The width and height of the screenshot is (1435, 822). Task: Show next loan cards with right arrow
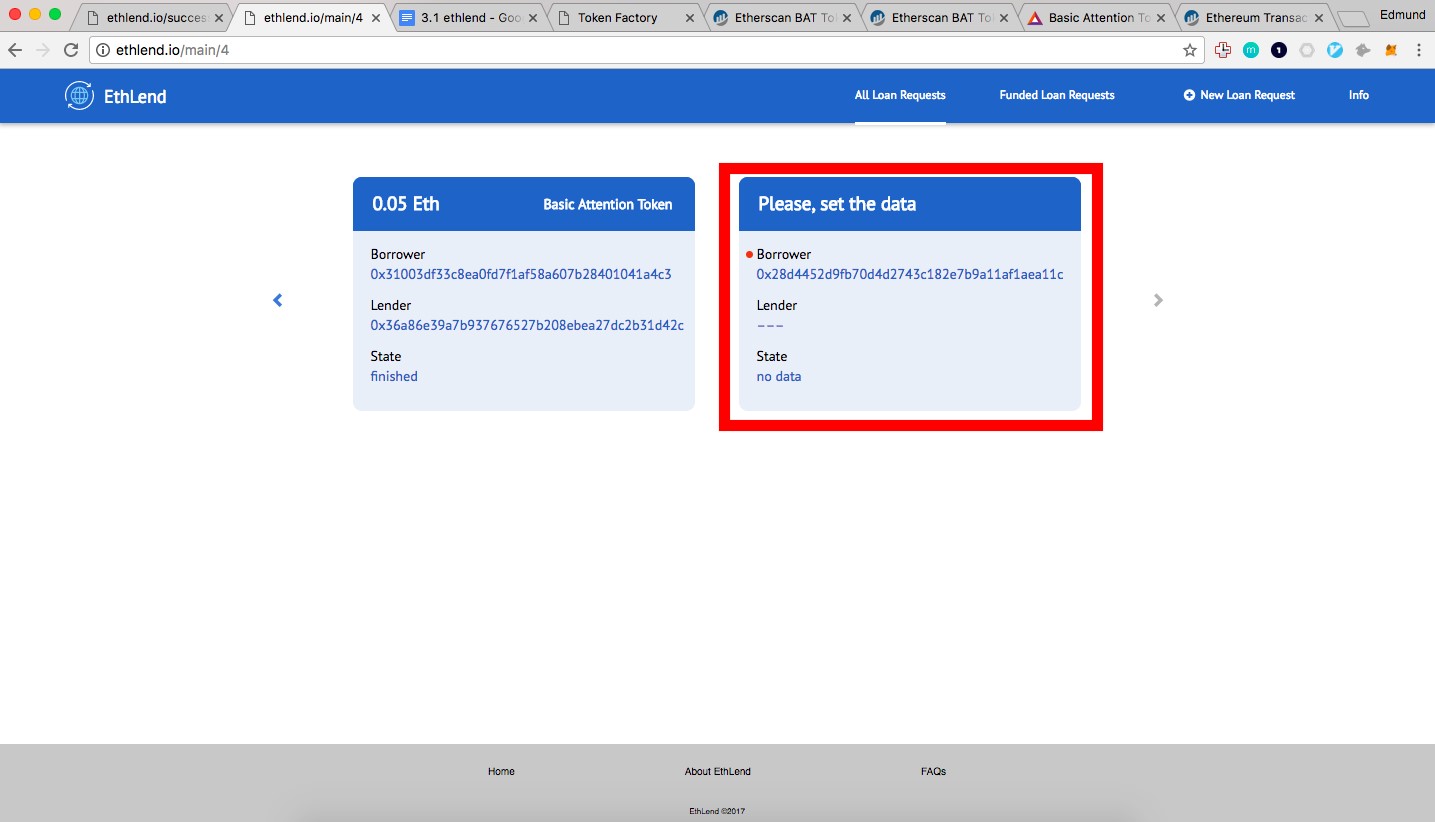click(x=1158, y=300)
